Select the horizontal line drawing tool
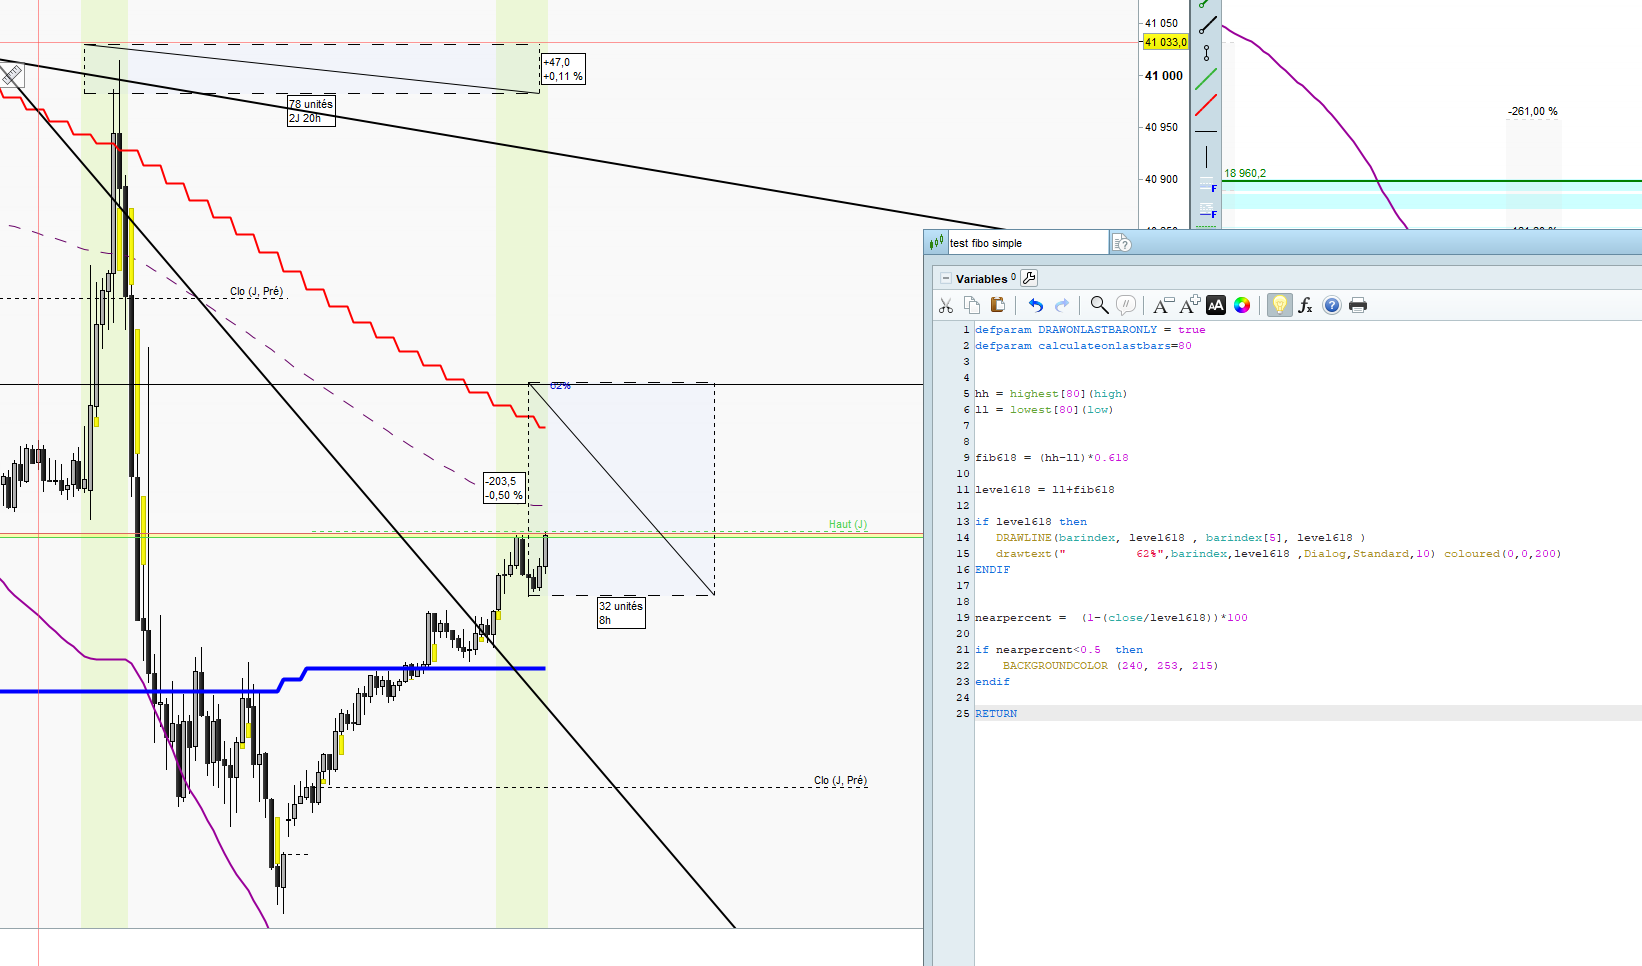Image resolution: width=1642 pixels, height=966 pixels. pos(1207,131)
